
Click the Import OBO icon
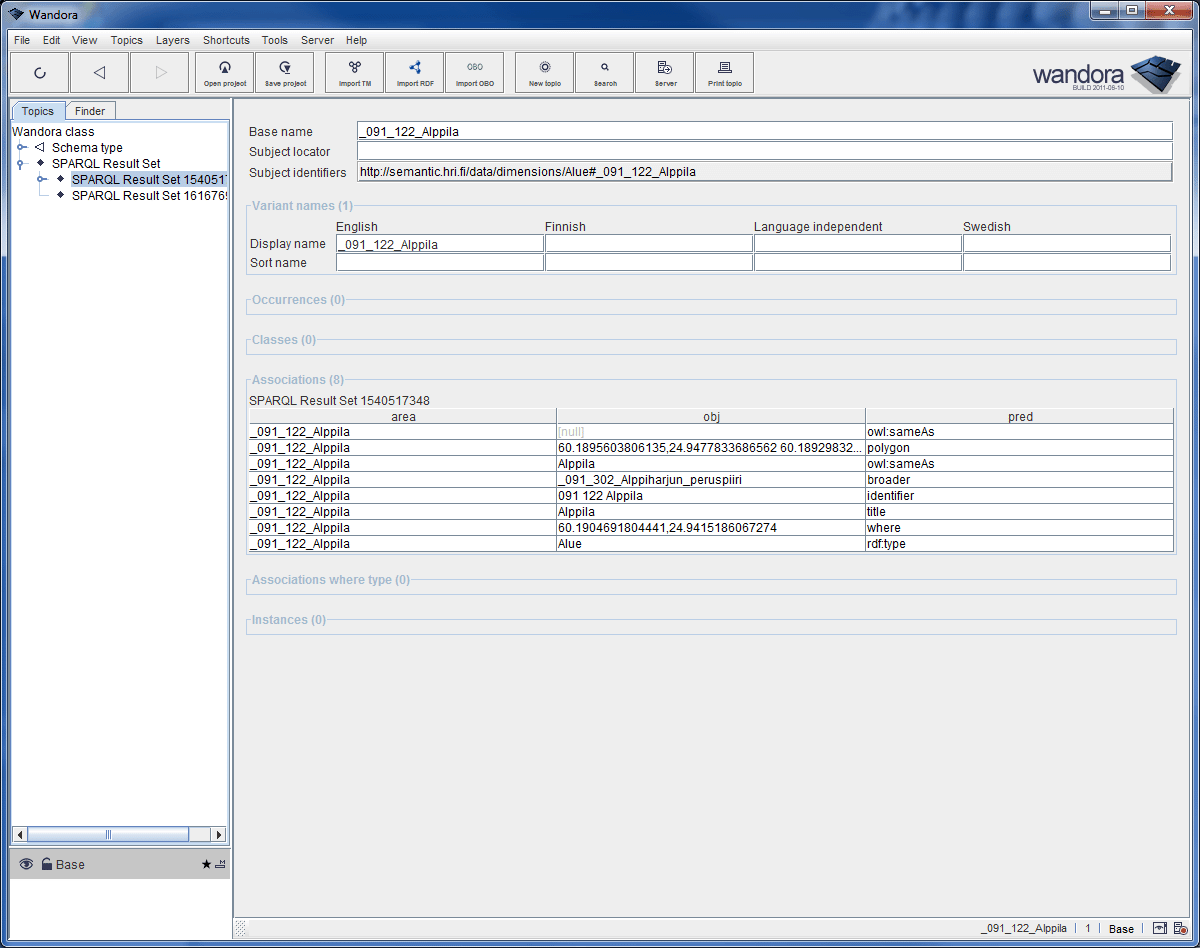tap(475, 72)
